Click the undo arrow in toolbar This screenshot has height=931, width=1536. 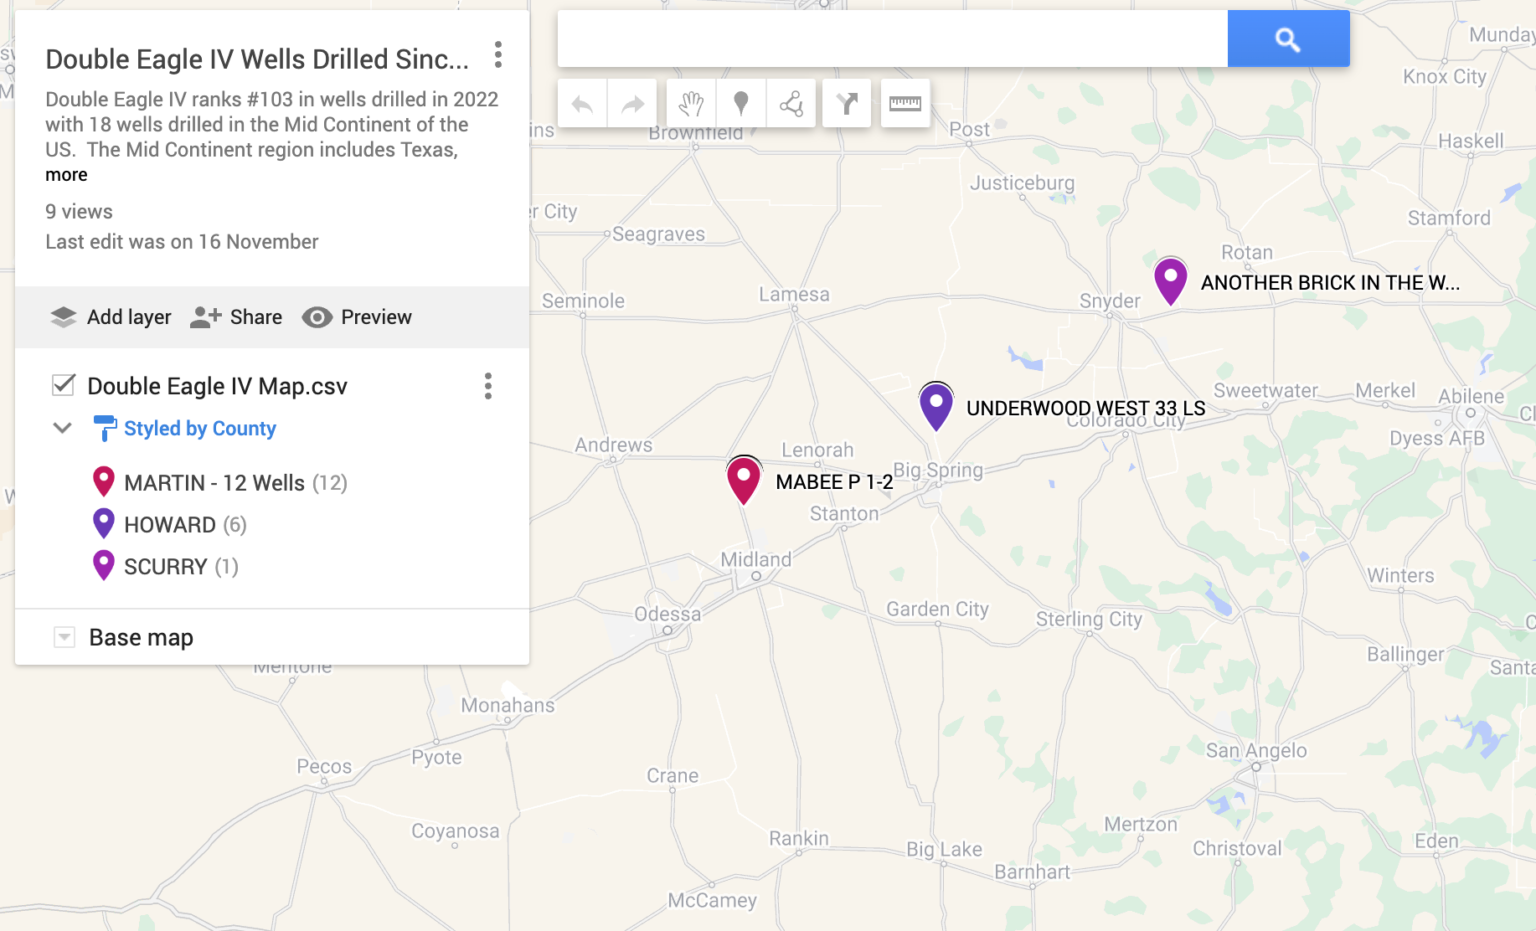coord(582,104)
